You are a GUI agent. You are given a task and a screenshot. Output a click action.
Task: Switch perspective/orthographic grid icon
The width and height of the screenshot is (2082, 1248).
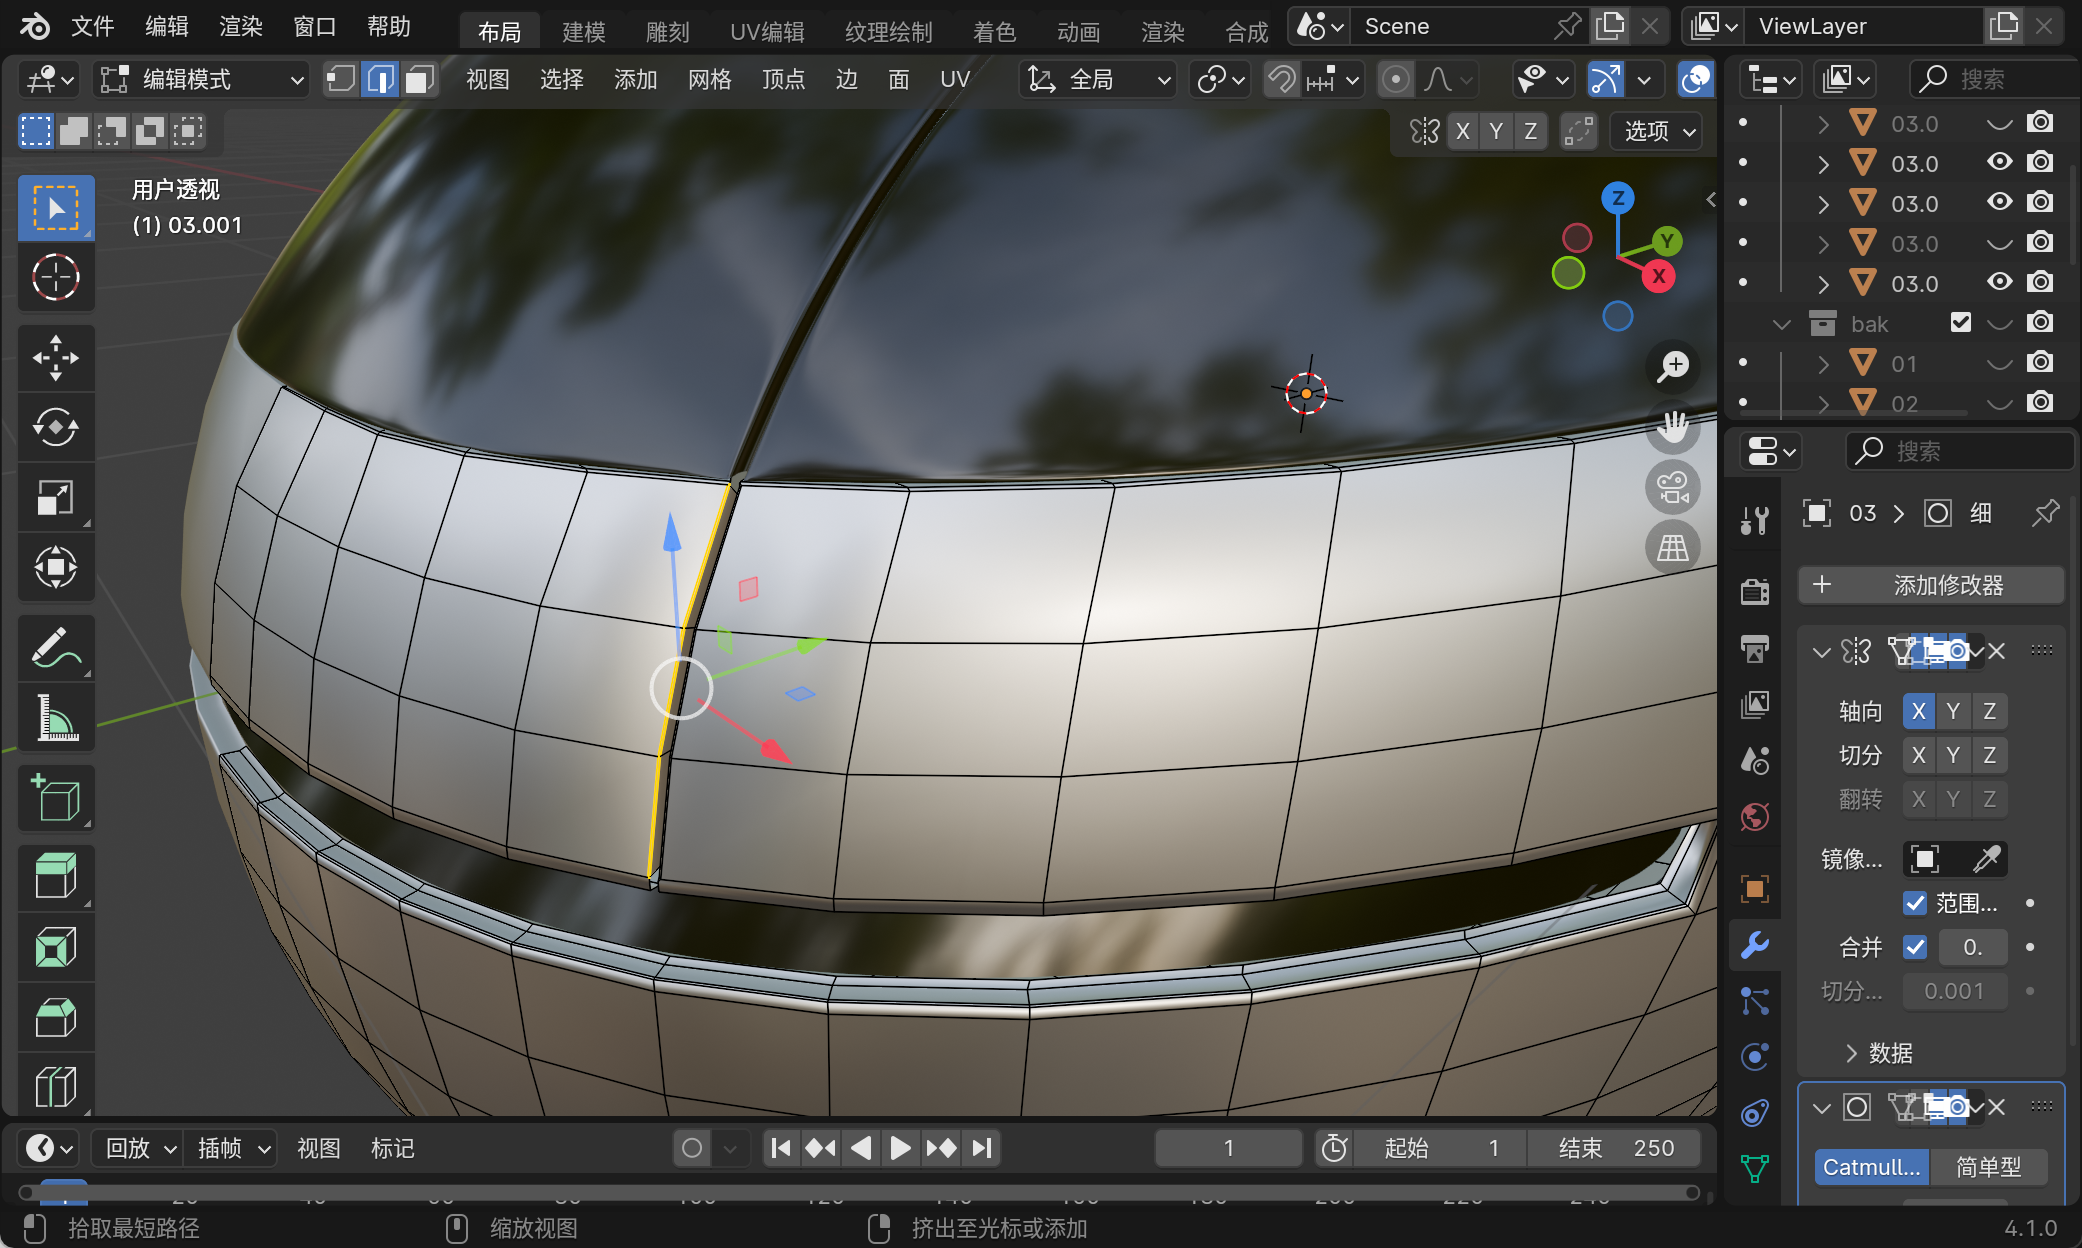[1673, 547]
